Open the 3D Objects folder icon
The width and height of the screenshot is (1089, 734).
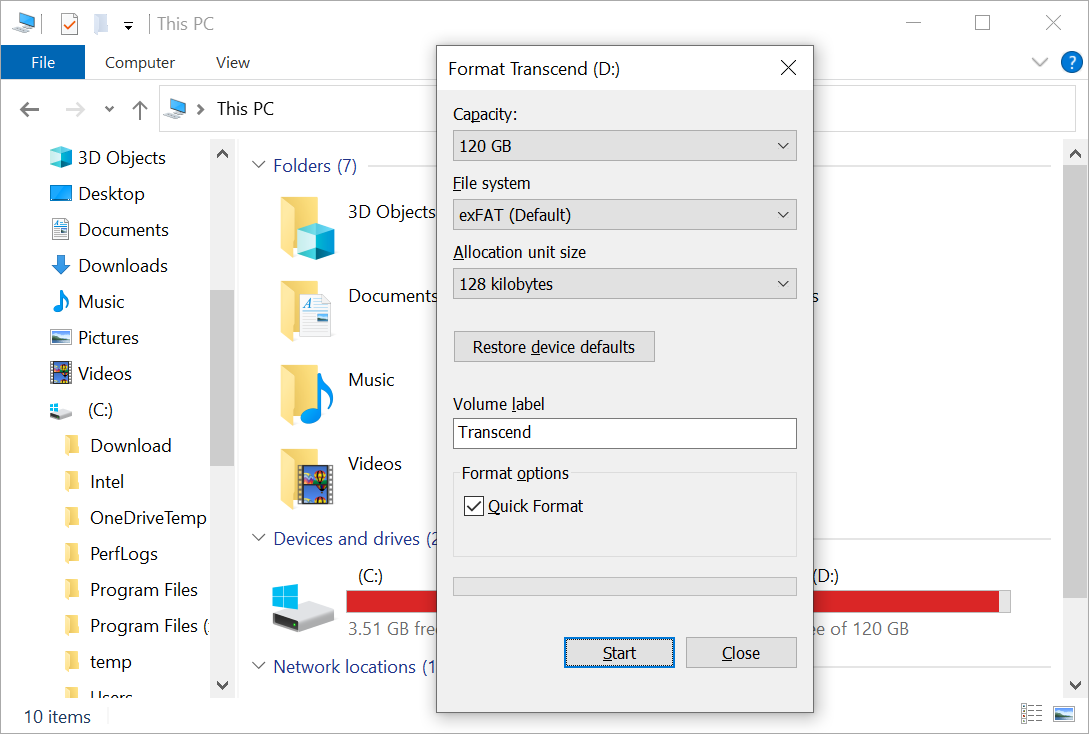click(x=308, y=227)
